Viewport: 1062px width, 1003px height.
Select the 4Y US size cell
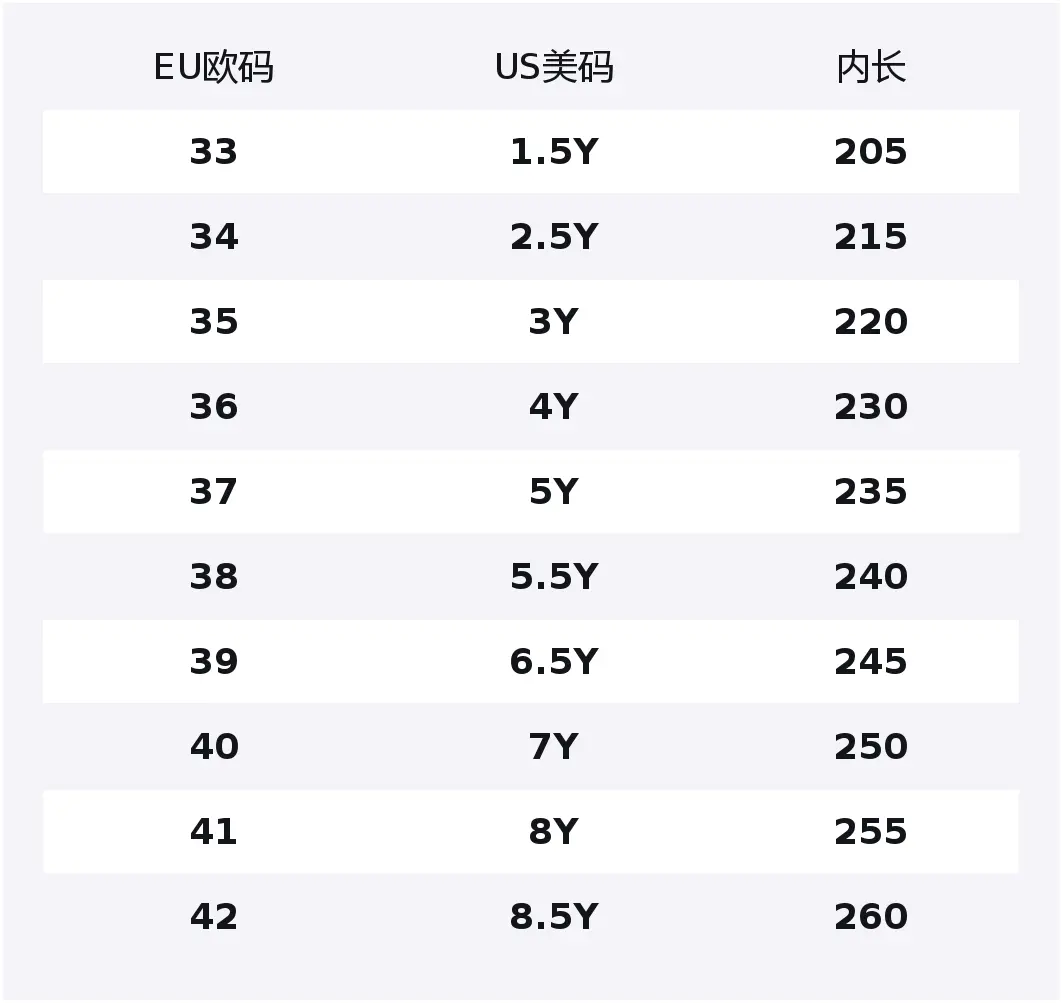point(553,407)
